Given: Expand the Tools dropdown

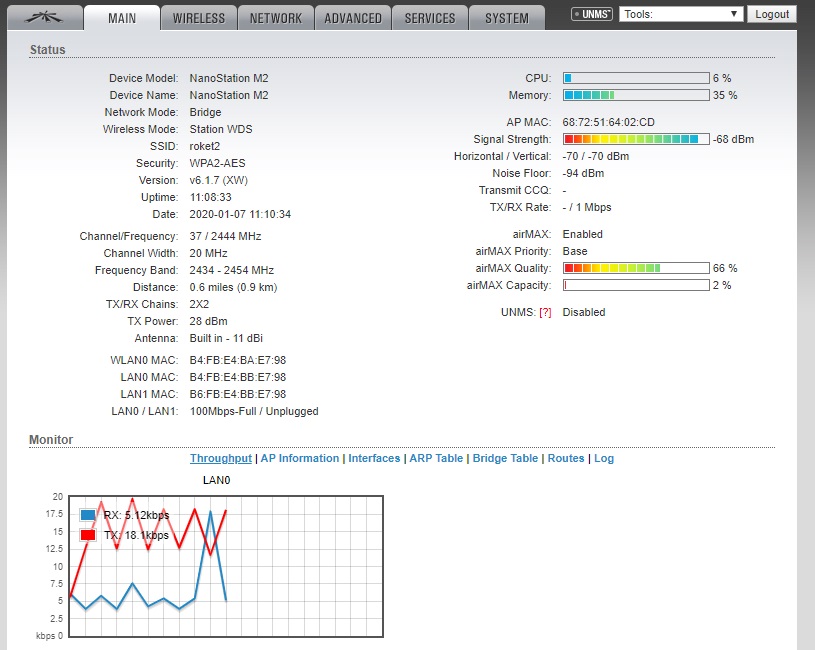Looking at the screenshot, I should coord(680,14).
